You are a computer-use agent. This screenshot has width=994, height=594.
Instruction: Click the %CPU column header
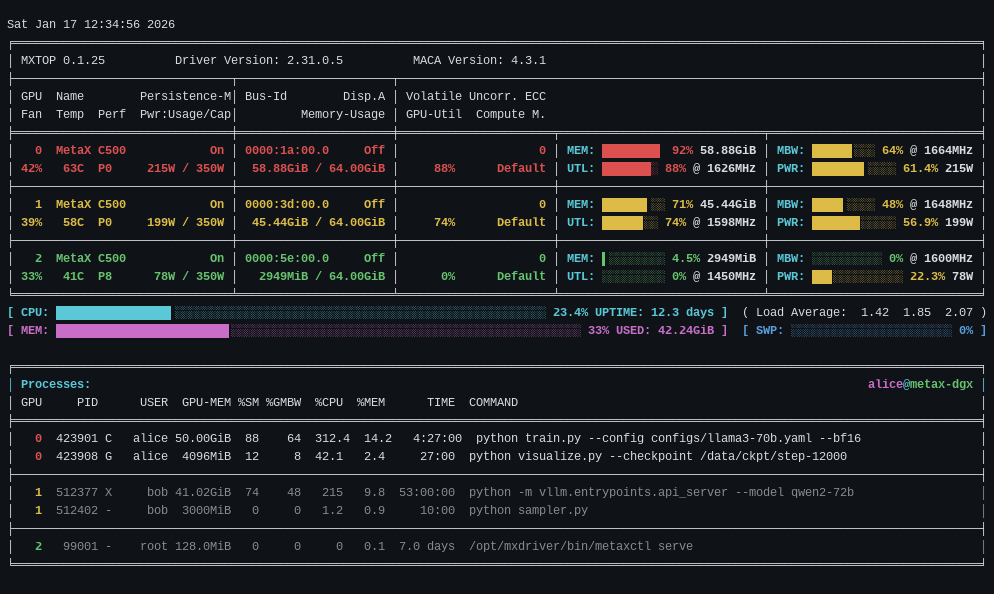point(329,403)
